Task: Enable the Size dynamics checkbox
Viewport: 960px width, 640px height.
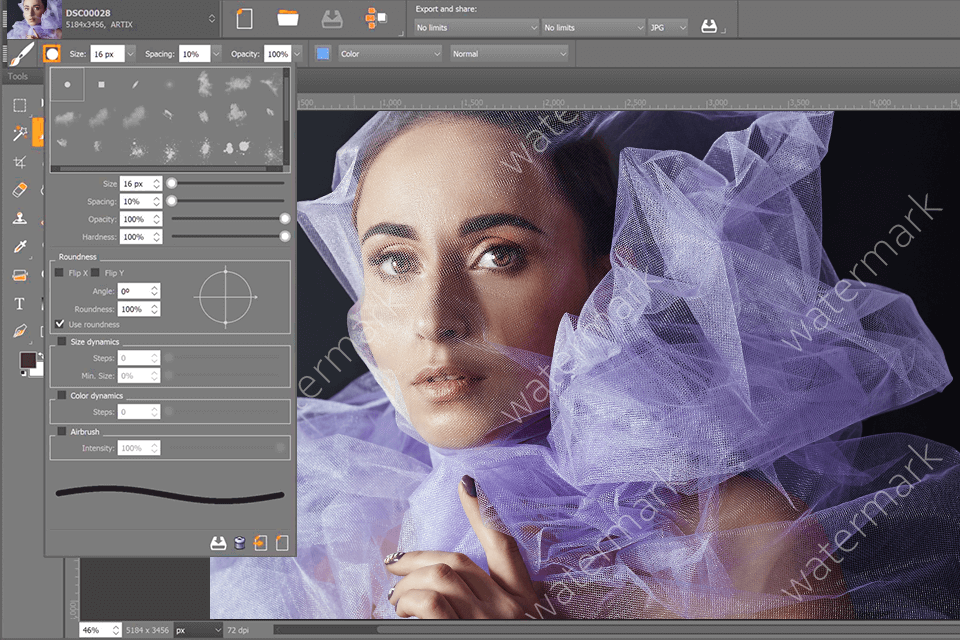Action: click(x=61, y=342)
